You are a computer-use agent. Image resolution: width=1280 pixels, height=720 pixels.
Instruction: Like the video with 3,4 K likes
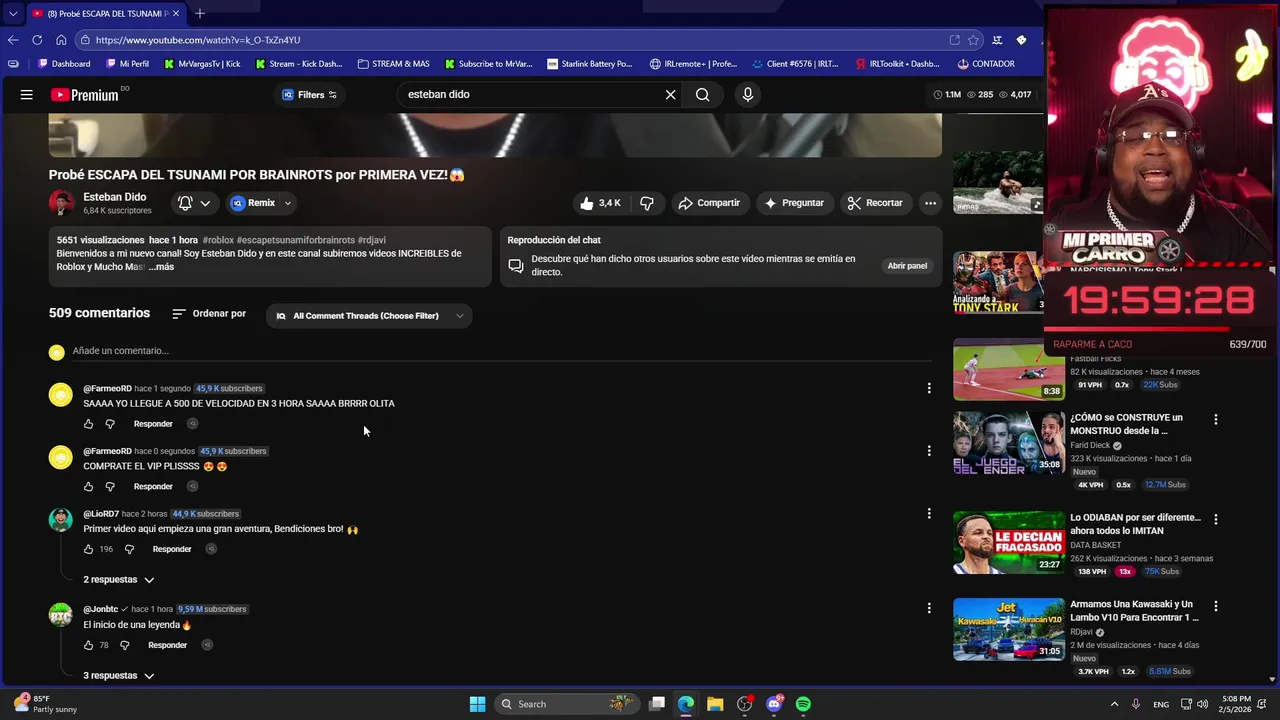[600, 203]
